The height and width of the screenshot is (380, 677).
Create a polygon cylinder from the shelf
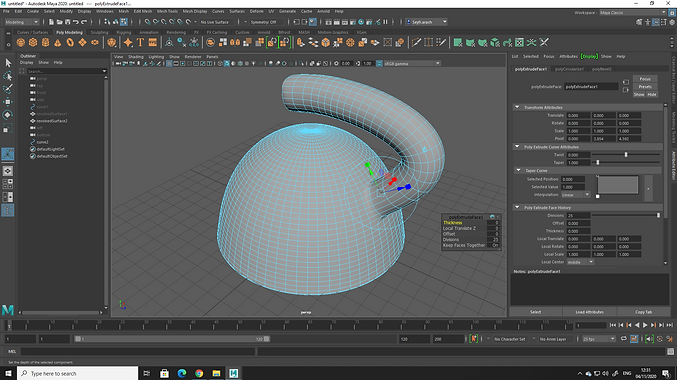click(45, 42)
